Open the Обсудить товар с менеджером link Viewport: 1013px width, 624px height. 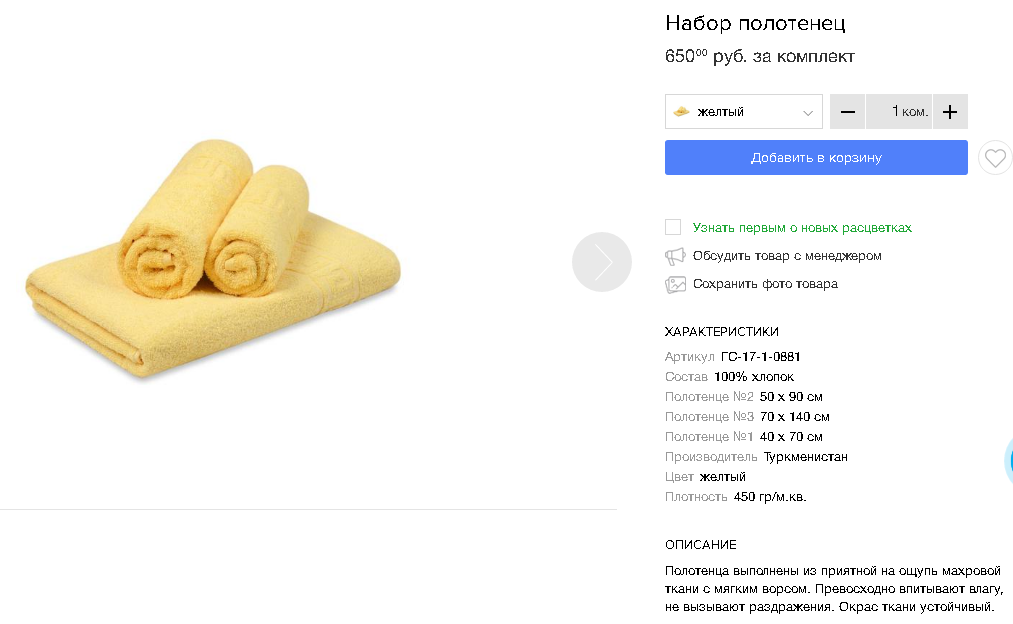click(787, 256)
